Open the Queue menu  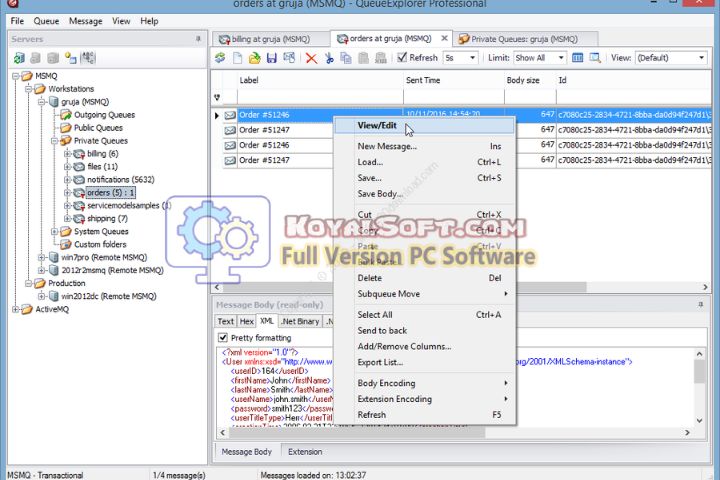[46, 21]
